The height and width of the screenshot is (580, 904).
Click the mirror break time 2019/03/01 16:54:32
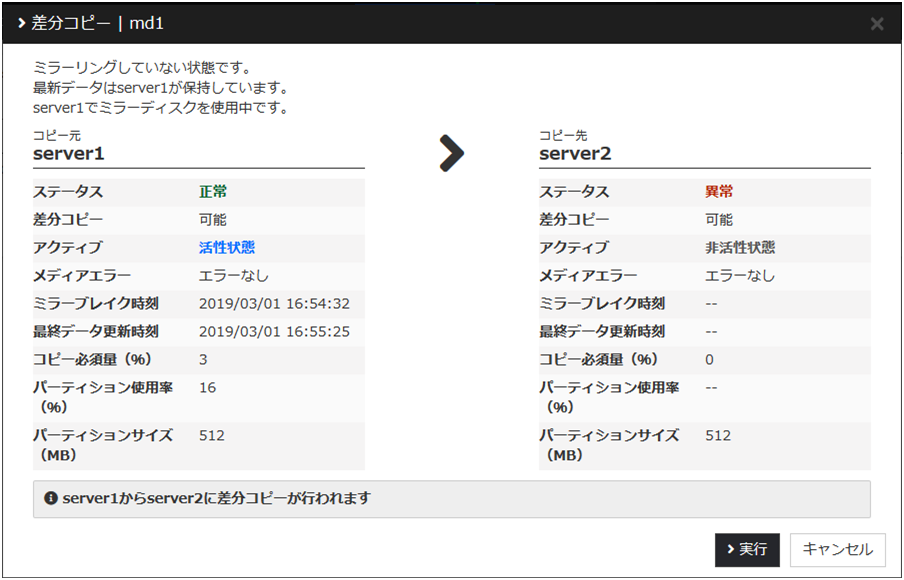pyautogui.click(x=274, y=304)
